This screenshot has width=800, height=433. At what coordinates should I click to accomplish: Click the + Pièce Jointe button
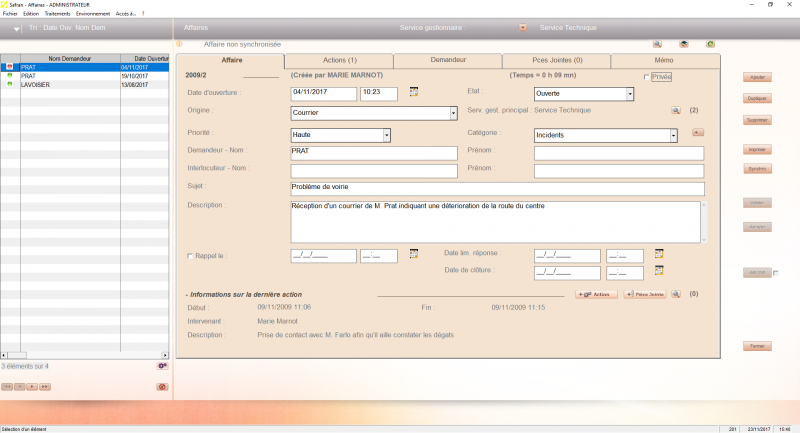pos(645,294)
